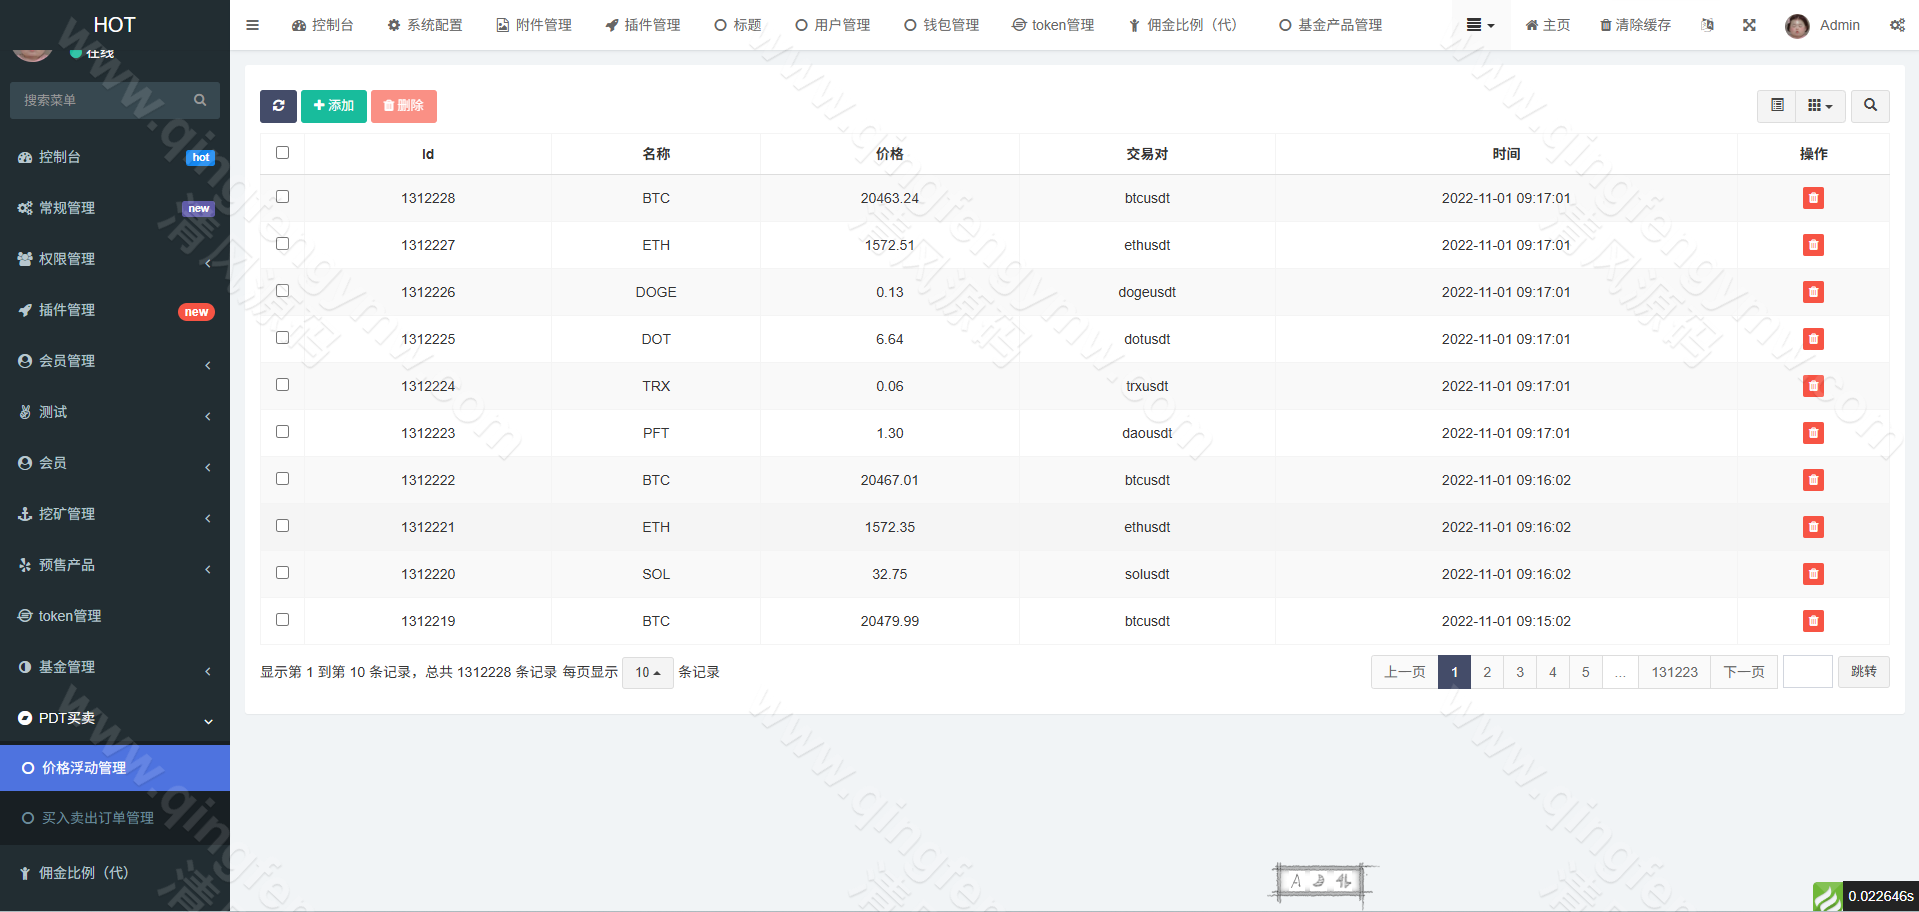Go to the 下一页 pagination button
The width and height of the screenshot is (1919, 912).
[x=1744, y=672]
